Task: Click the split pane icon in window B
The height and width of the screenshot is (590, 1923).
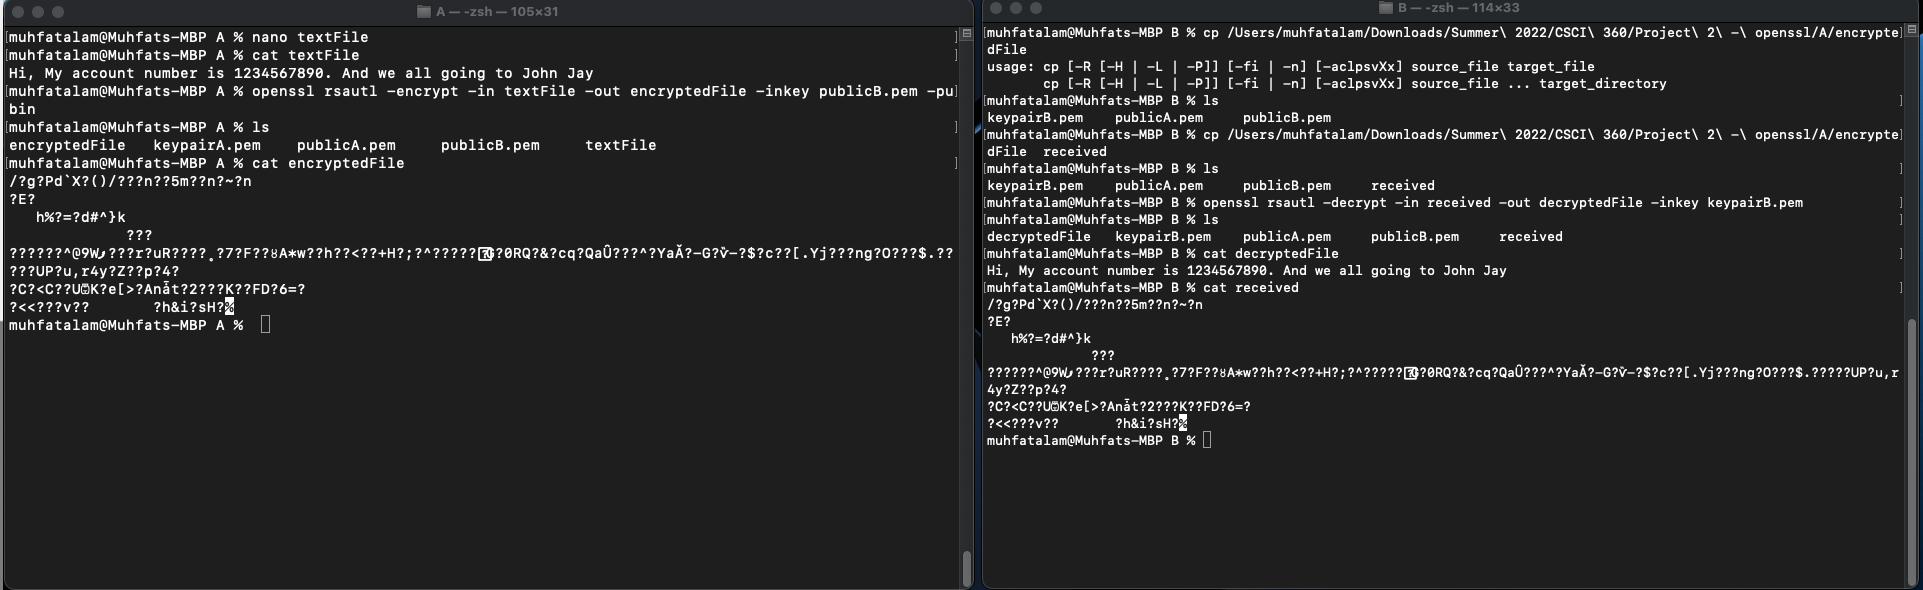Action: tap(1913, 31)
